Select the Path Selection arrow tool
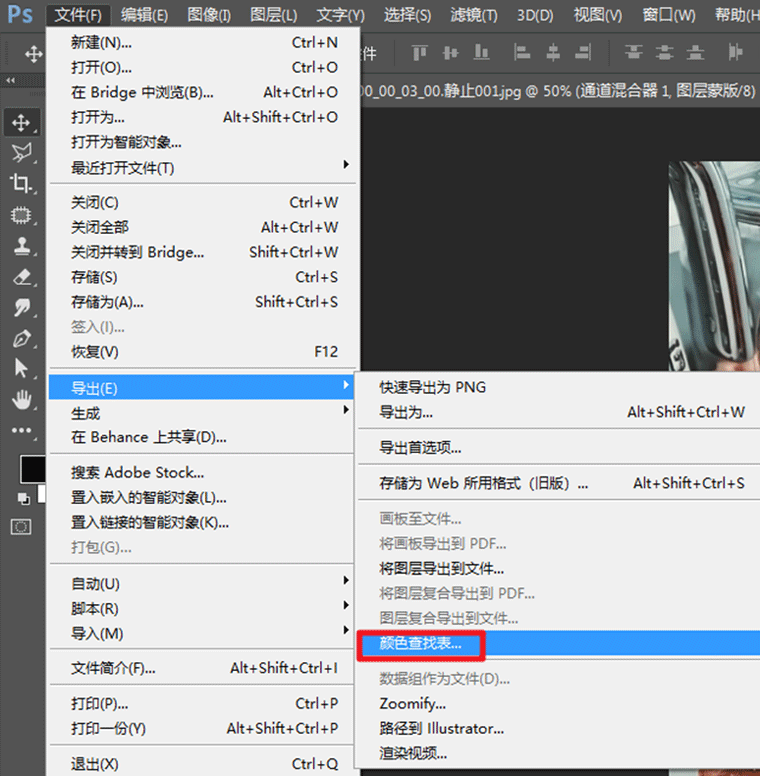 pyautogui.click(x=21, y=369)
